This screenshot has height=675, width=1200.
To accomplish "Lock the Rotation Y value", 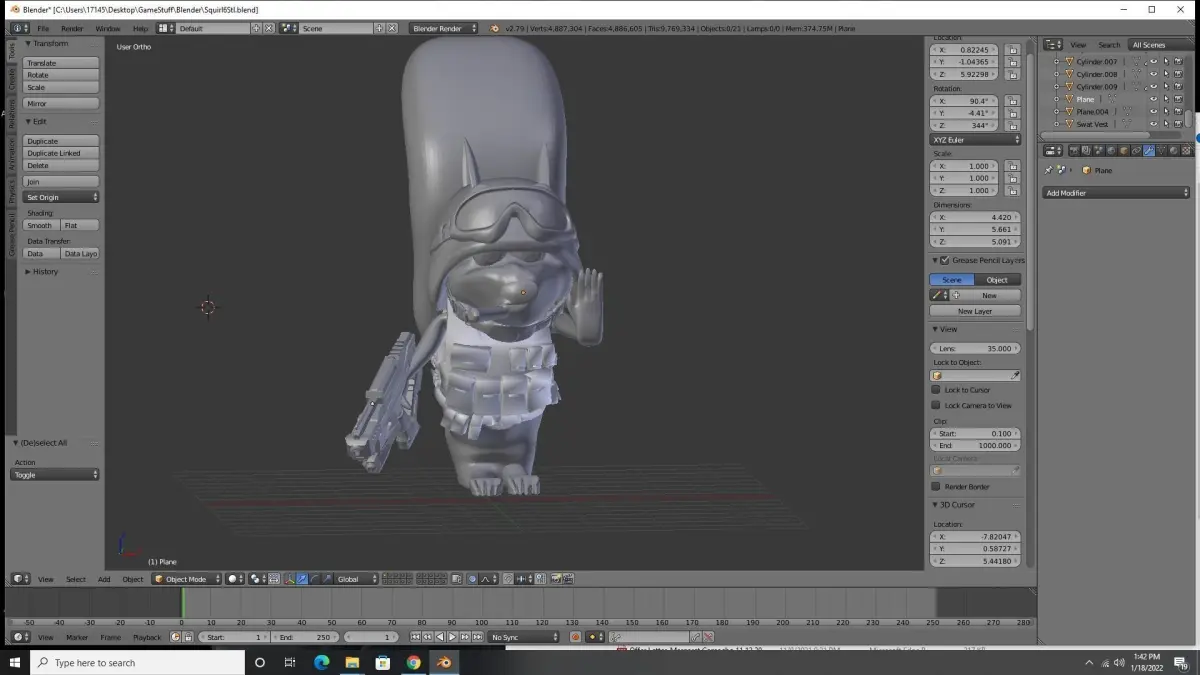I will click(x=1012, y=113).
